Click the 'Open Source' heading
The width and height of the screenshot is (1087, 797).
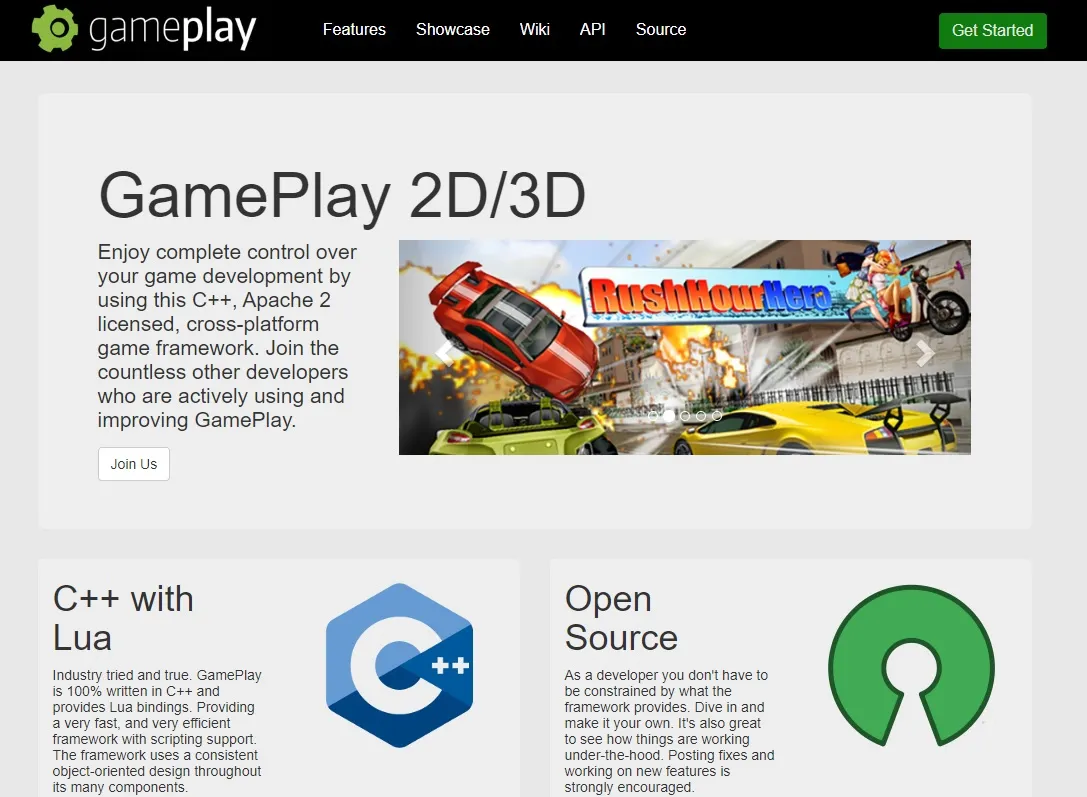[621, 618]
